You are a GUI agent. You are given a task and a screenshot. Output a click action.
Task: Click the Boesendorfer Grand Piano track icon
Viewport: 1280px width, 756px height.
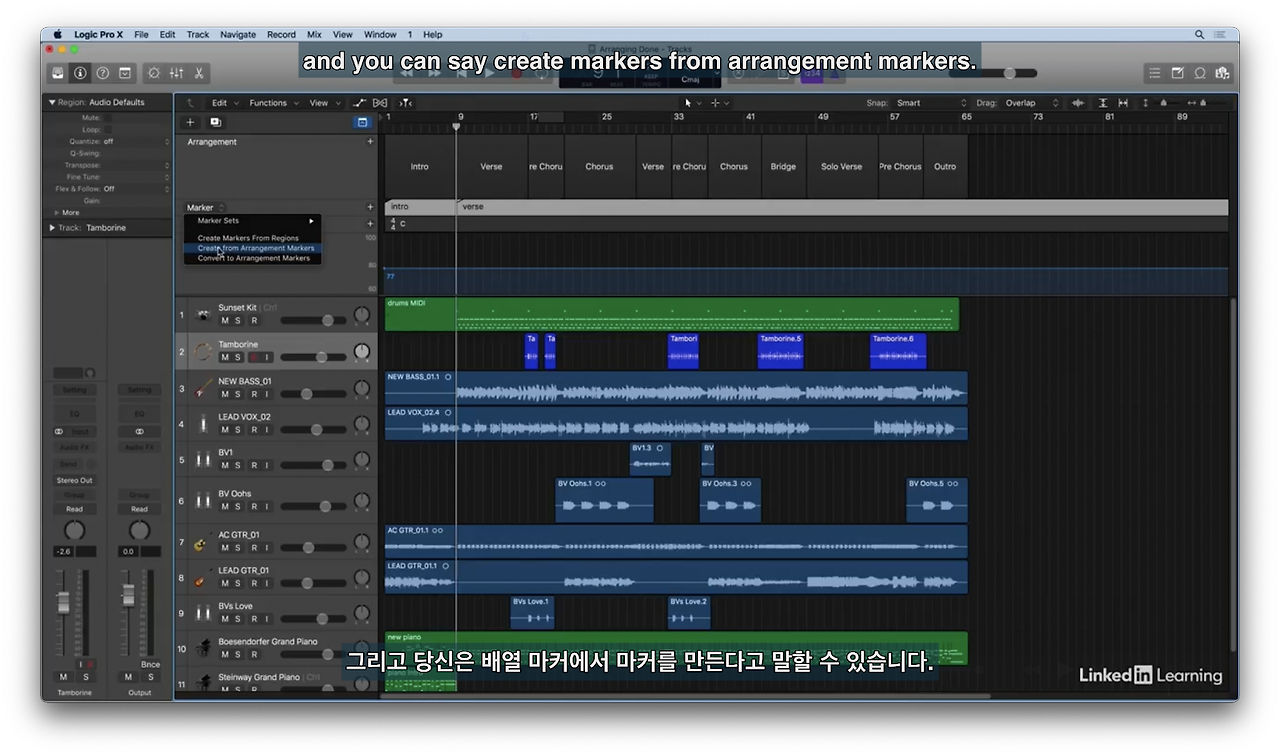coord(205,648)
